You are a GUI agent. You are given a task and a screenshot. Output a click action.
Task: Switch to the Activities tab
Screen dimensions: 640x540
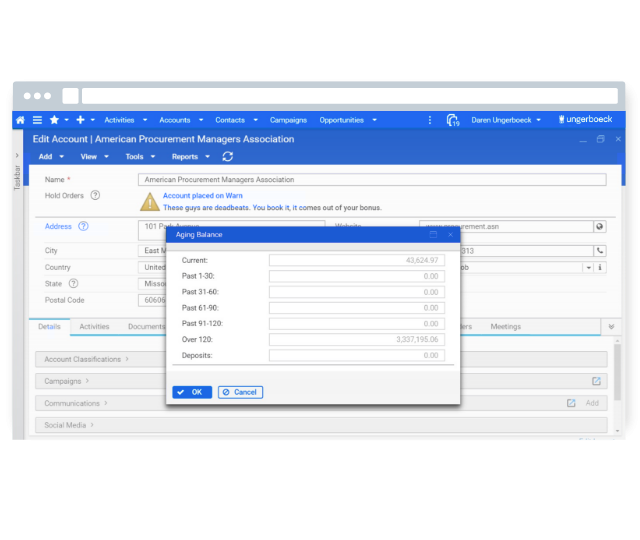click(94, 327)
